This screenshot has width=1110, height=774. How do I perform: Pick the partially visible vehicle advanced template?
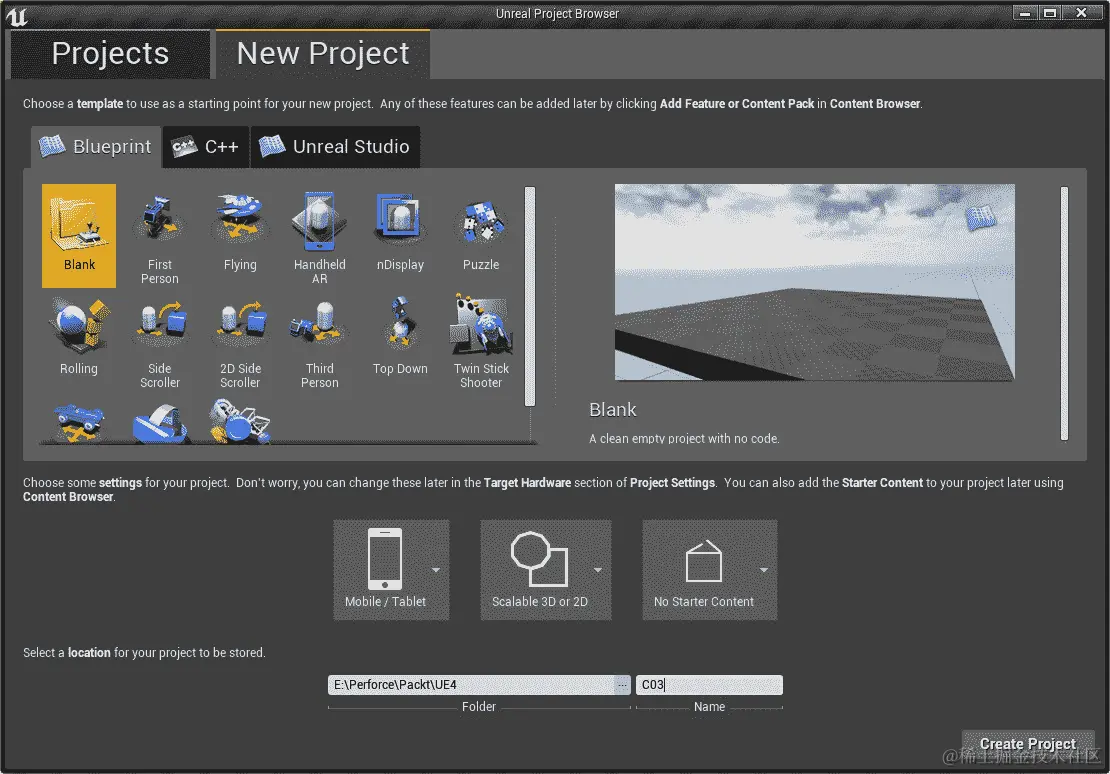coord(240,421)
